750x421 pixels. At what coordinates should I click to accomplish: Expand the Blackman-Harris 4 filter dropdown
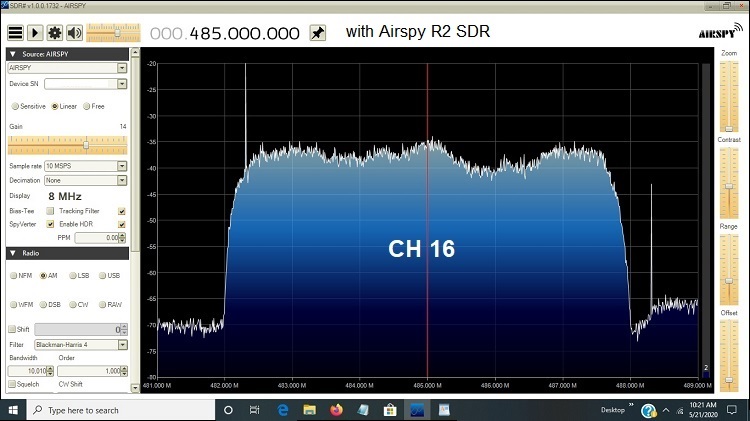pos(121,344)
